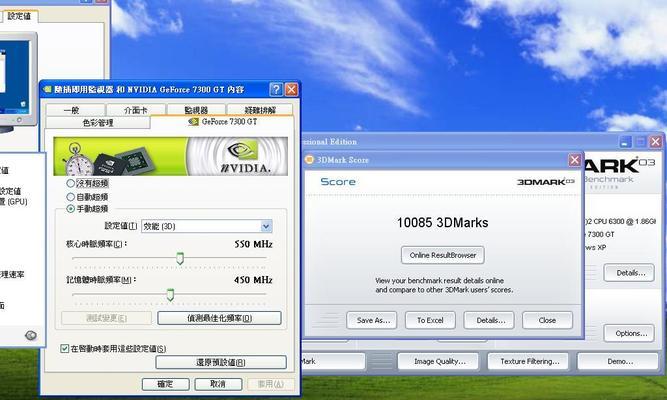Switch to the 介面卡 tab
This screenshot has height=400, width=667.
coord(136,110)
